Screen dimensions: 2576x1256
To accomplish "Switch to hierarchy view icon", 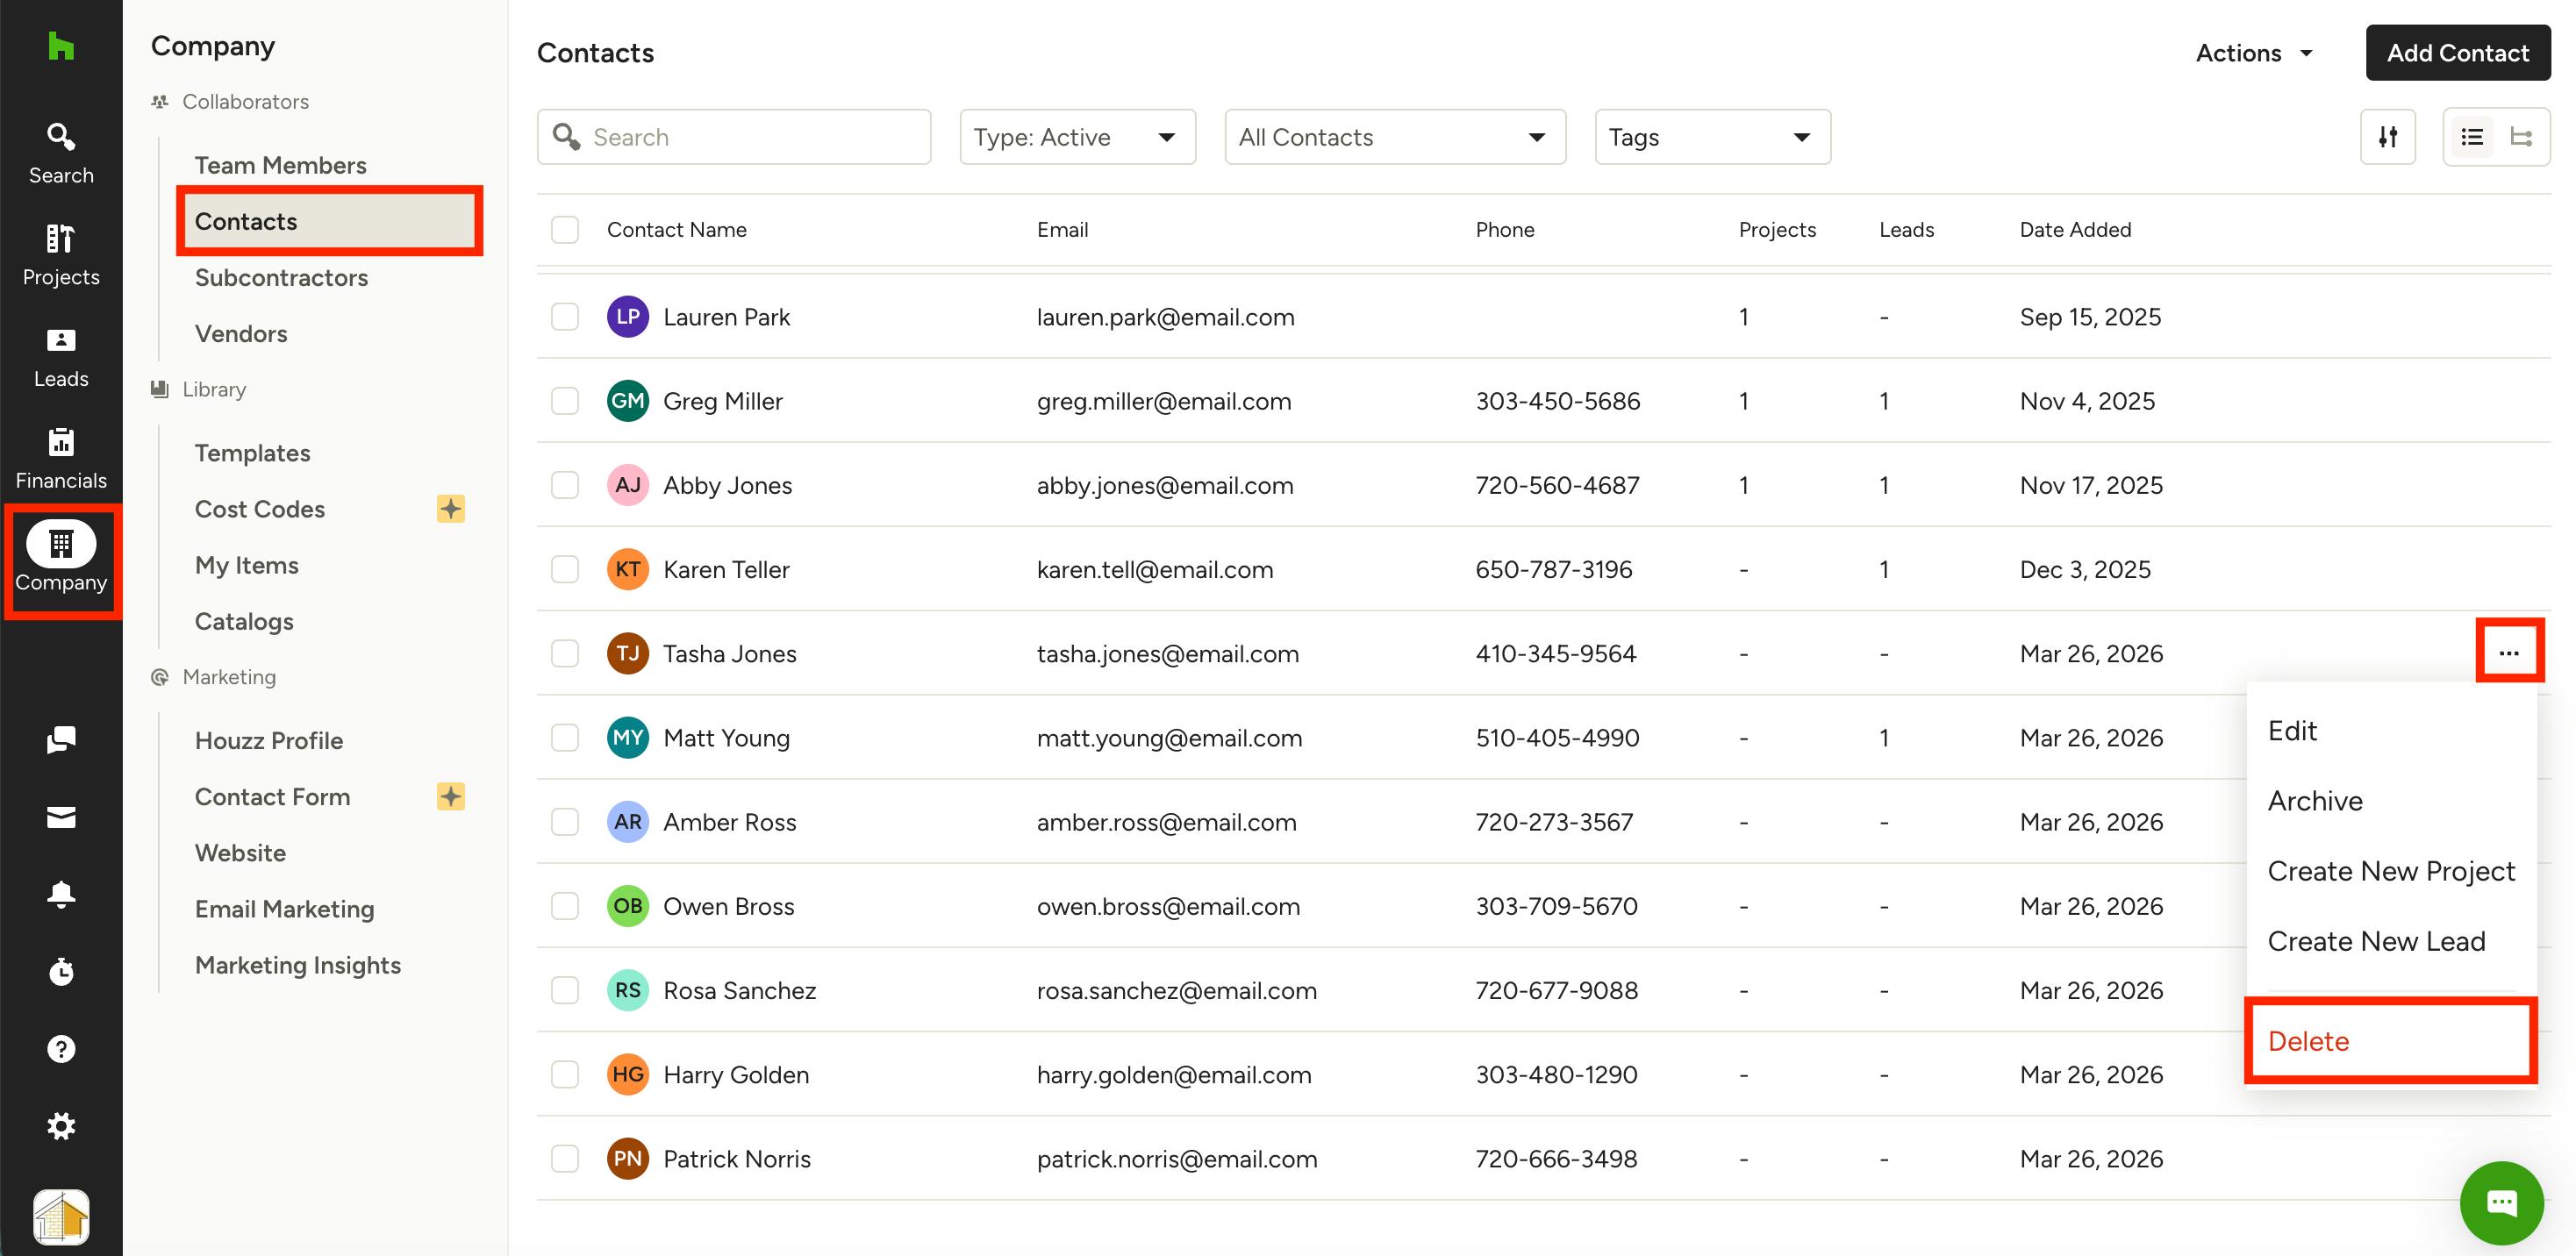I will (x=2521, y=137).
